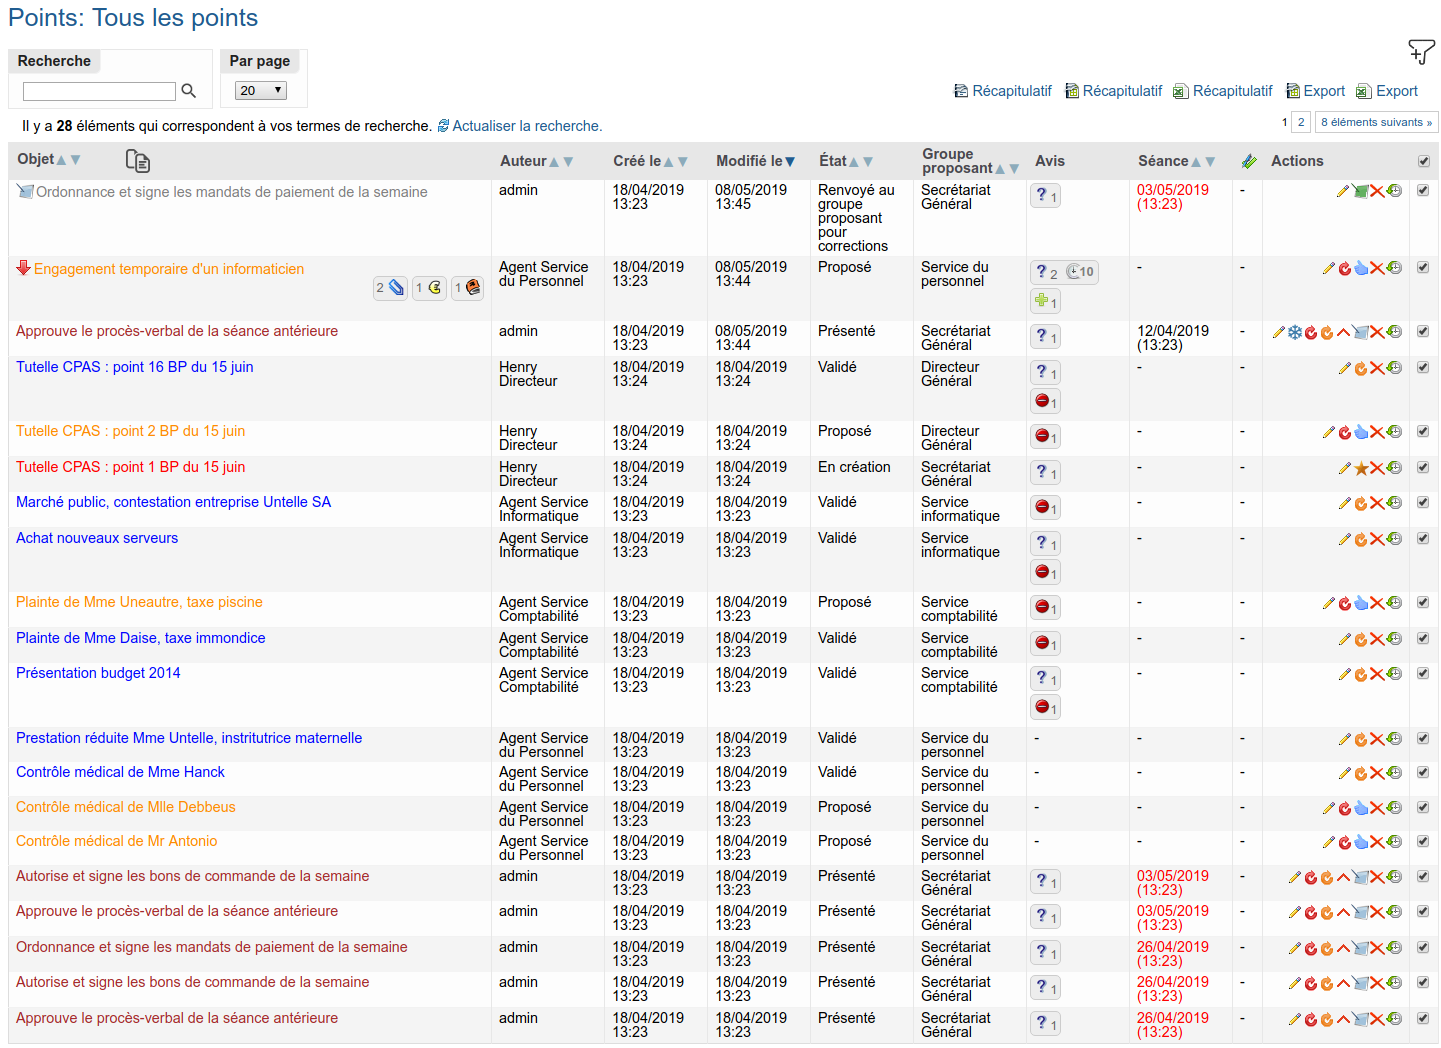Sort Auteur column descending

(x=568, y=162)
